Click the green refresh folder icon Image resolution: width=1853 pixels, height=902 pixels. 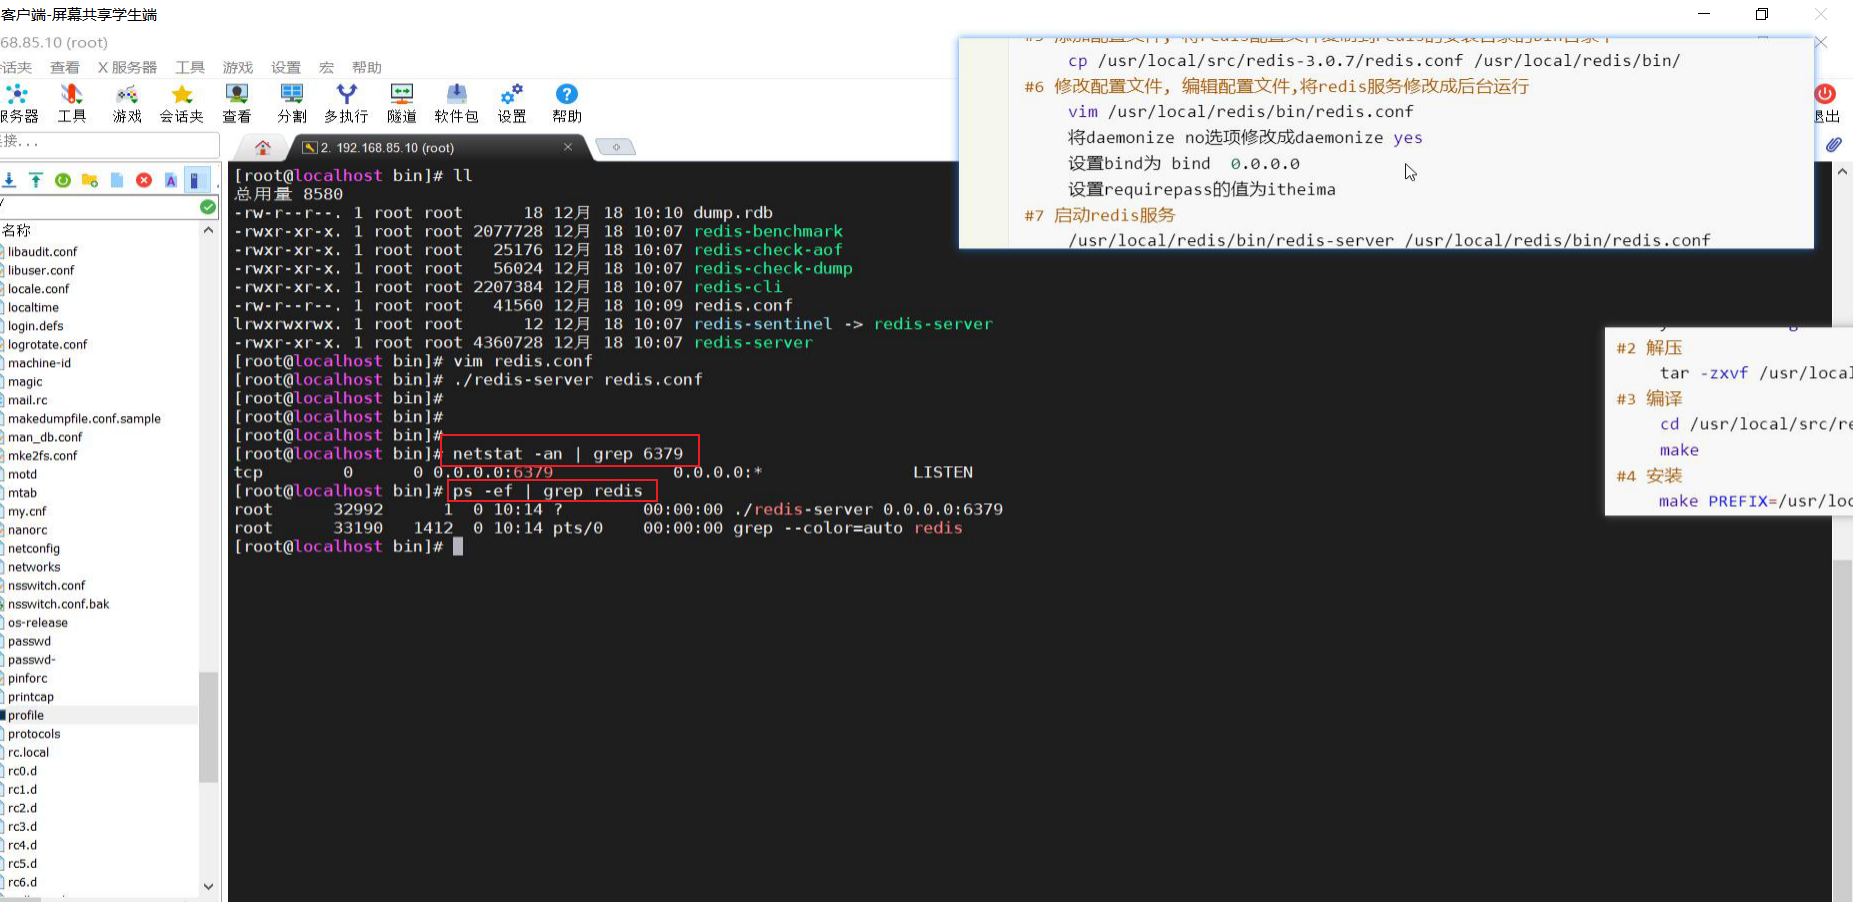tap(63, 180)
